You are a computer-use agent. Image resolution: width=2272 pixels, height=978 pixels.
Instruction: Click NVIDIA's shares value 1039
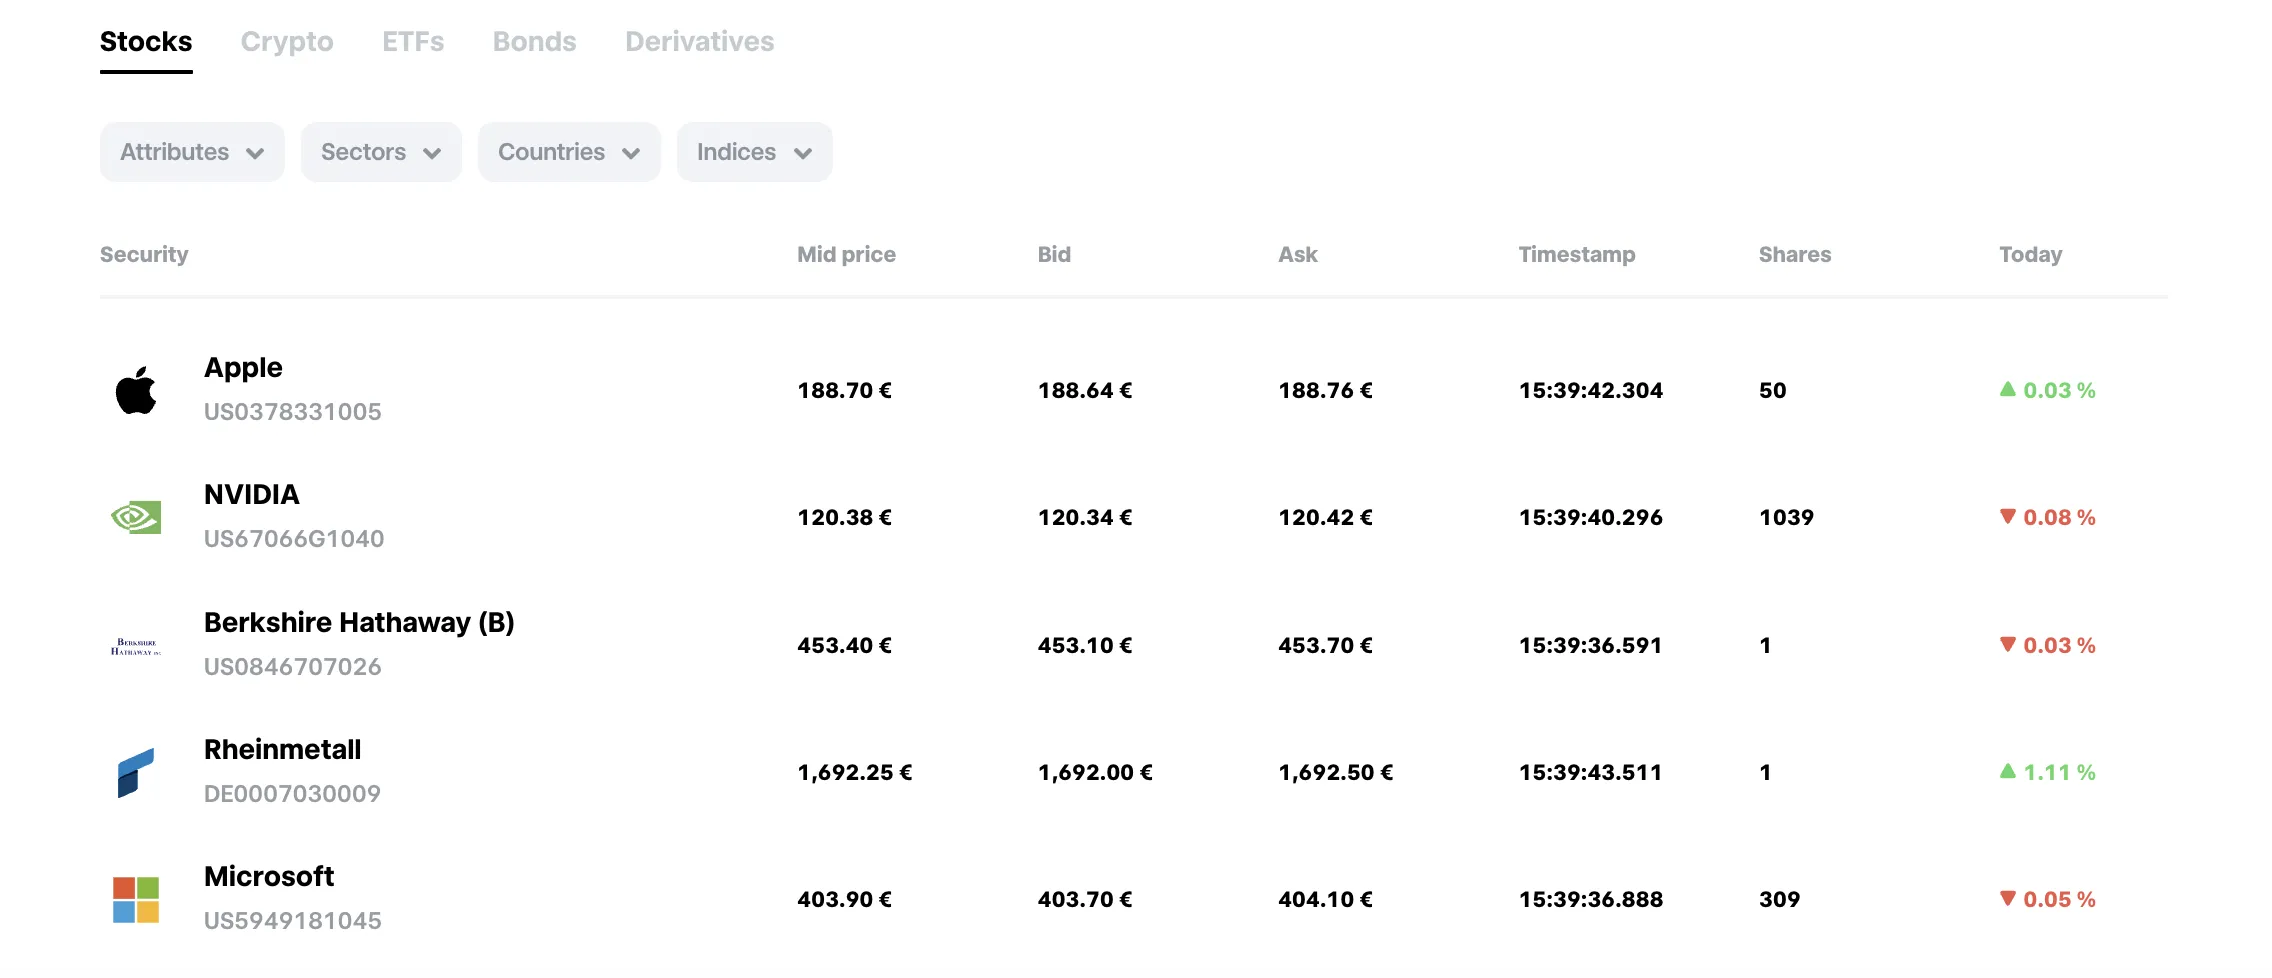coord(1786,518)
